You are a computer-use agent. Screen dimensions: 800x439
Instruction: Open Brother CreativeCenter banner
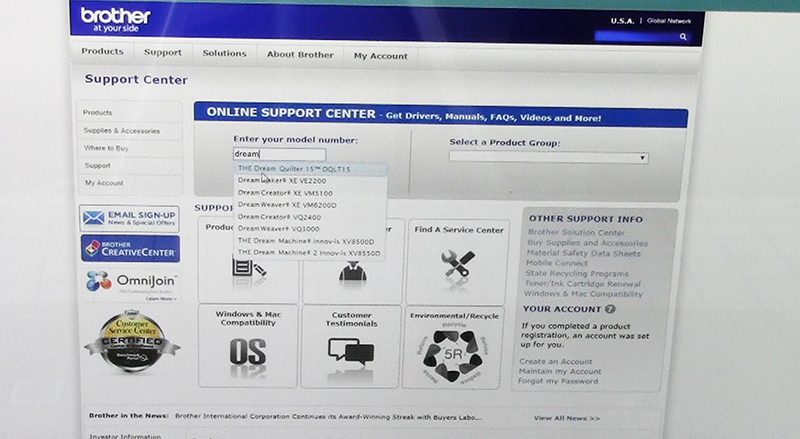(130, 249)
